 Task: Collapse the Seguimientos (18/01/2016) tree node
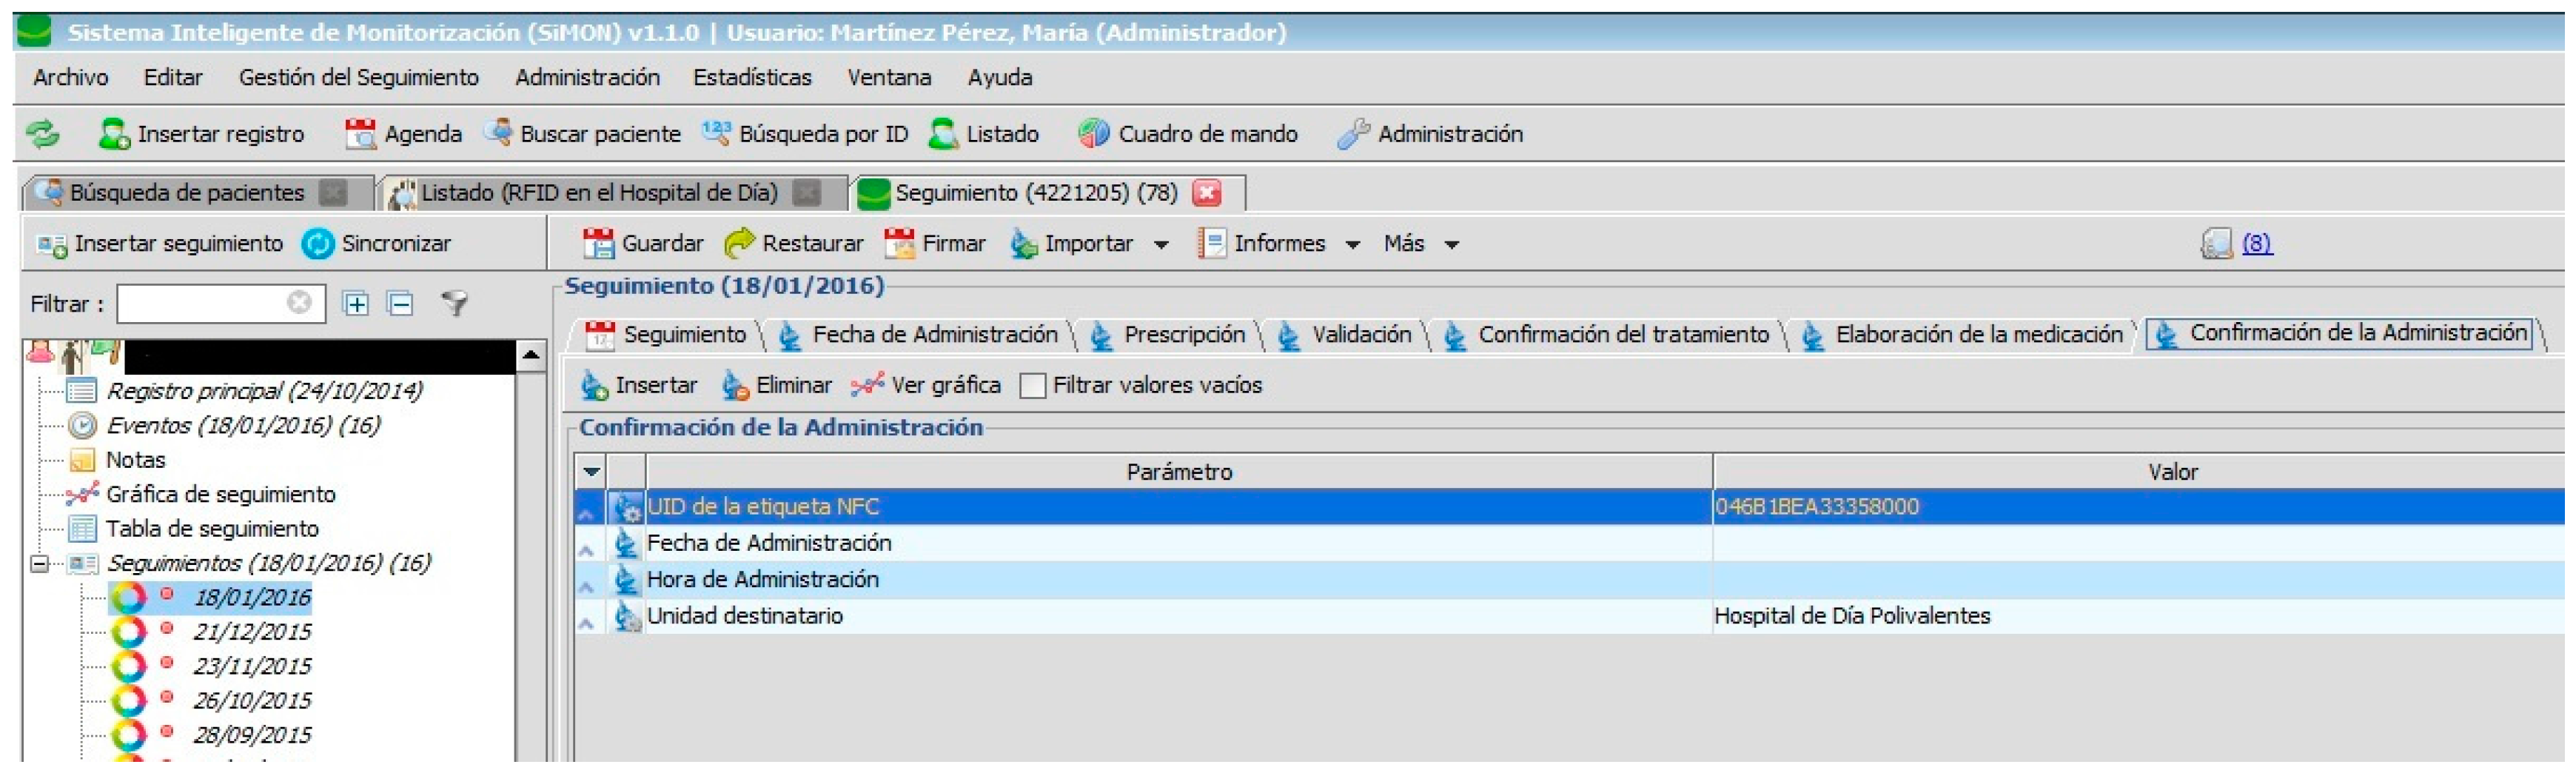click(40, 564)
